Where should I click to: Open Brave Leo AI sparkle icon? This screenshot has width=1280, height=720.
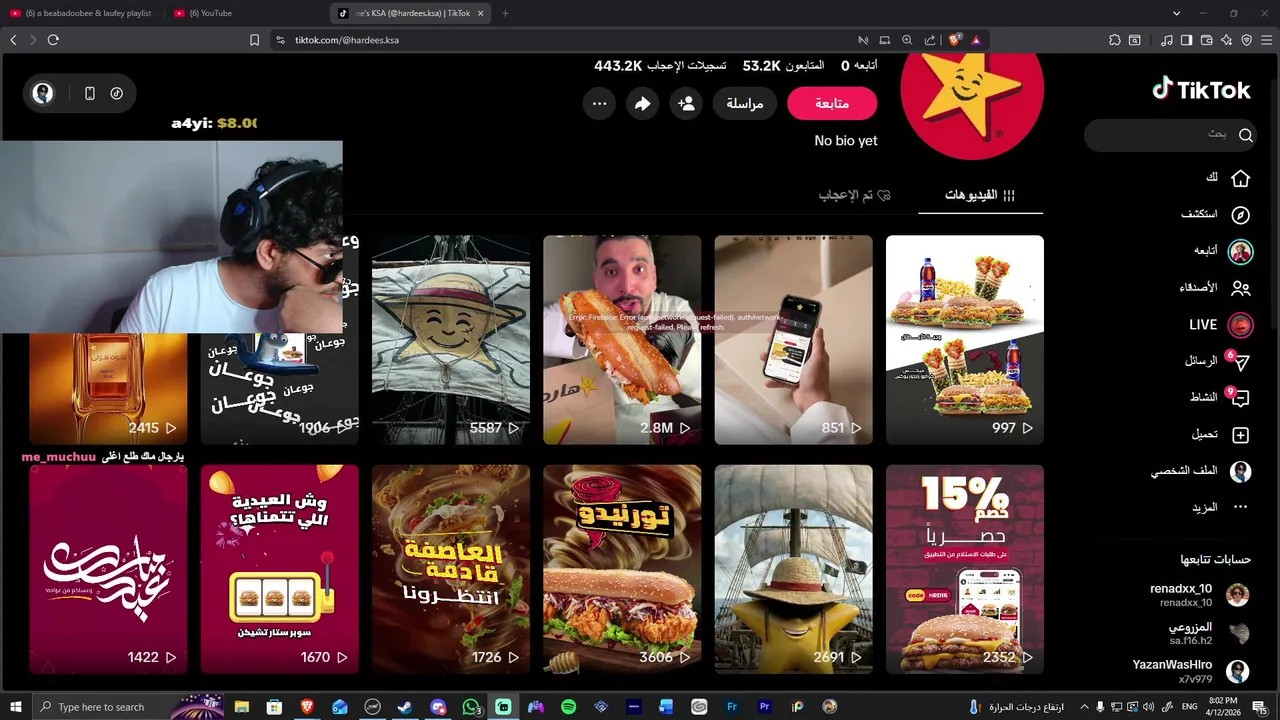[x=1226, y=40]
